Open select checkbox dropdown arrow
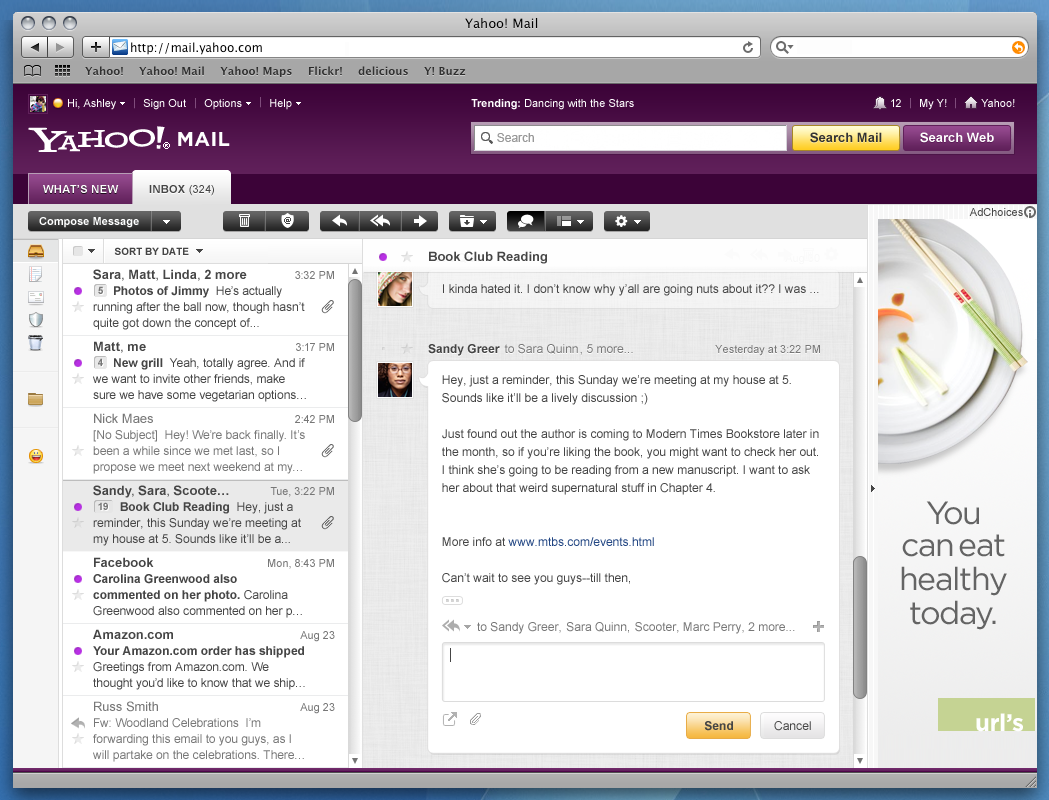1049x800 pixels. 92,251
